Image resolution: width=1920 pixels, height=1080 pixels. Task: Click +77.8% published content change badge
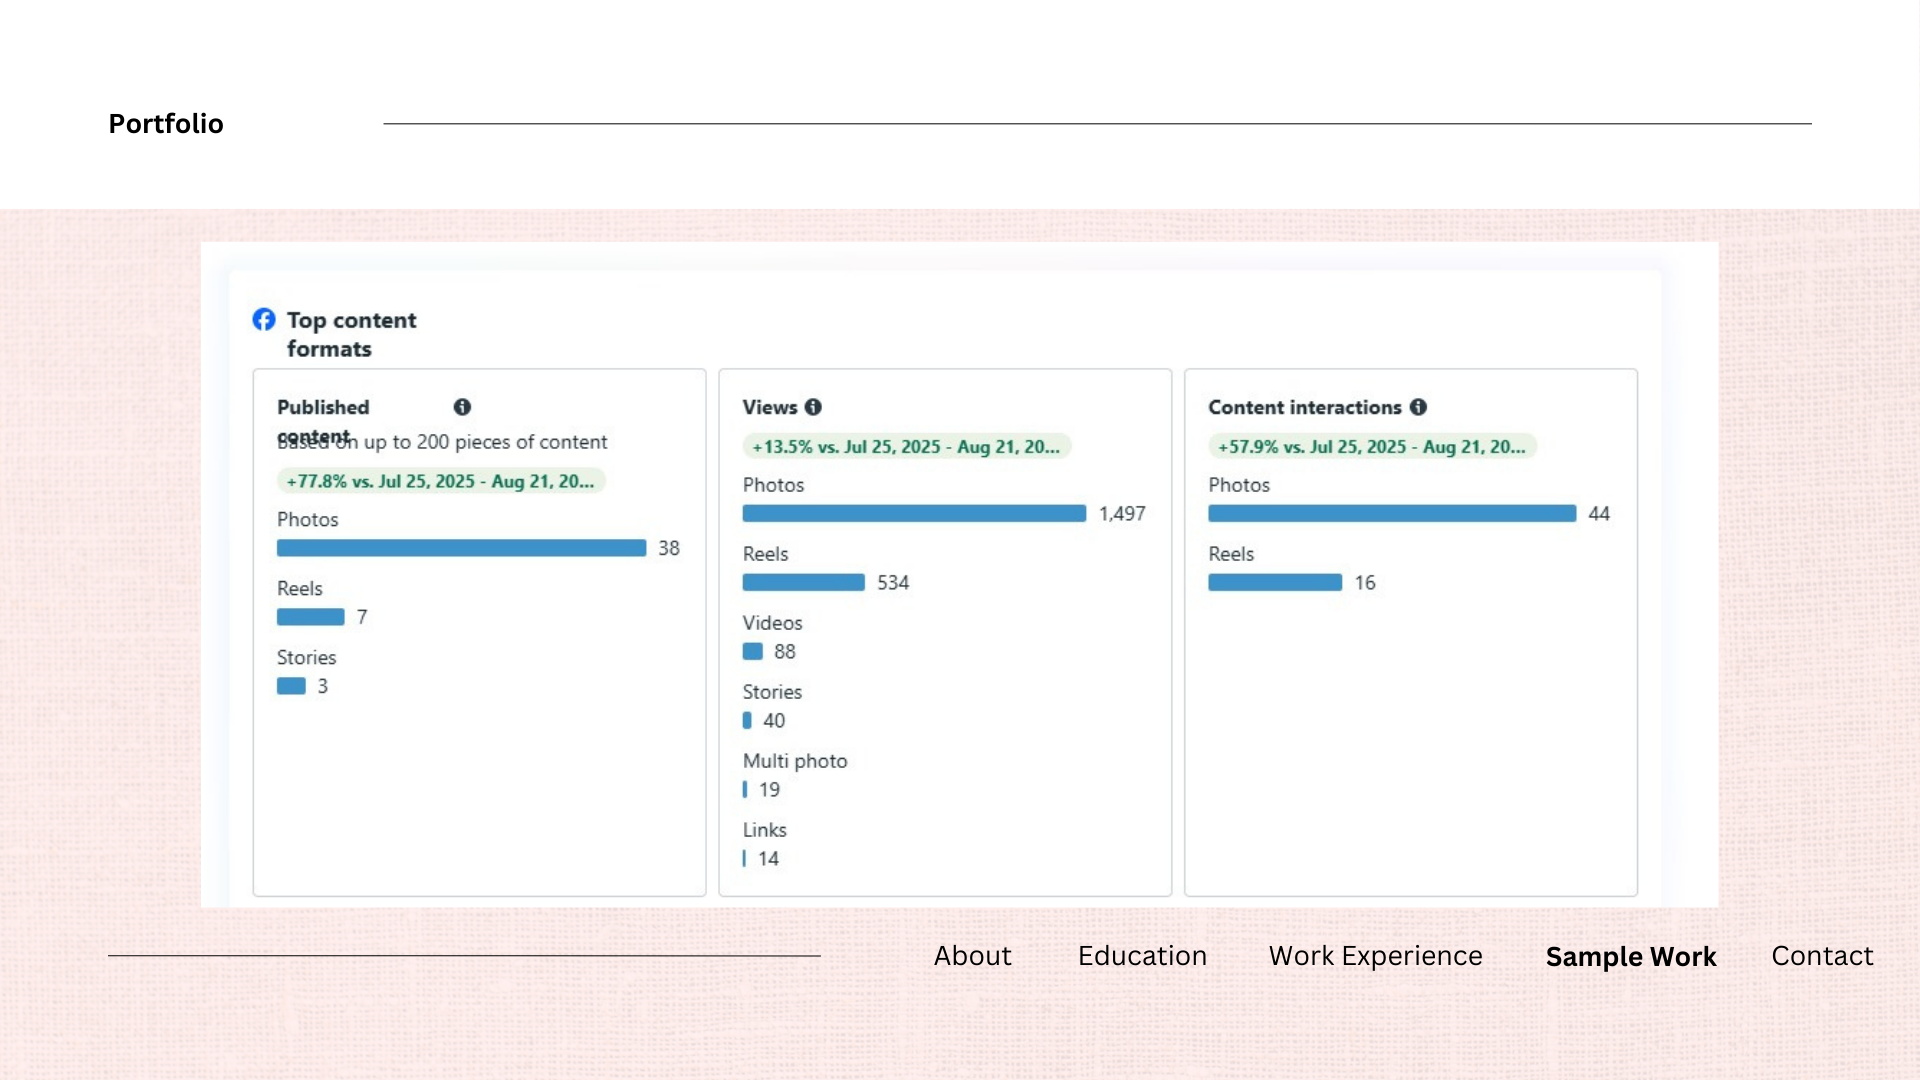click(440, 481)
